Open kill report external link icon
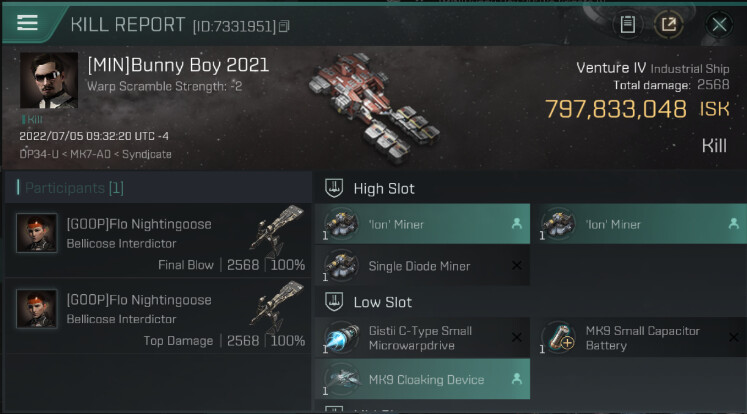The height and width of the screenshot is (414, 747). 668,24
